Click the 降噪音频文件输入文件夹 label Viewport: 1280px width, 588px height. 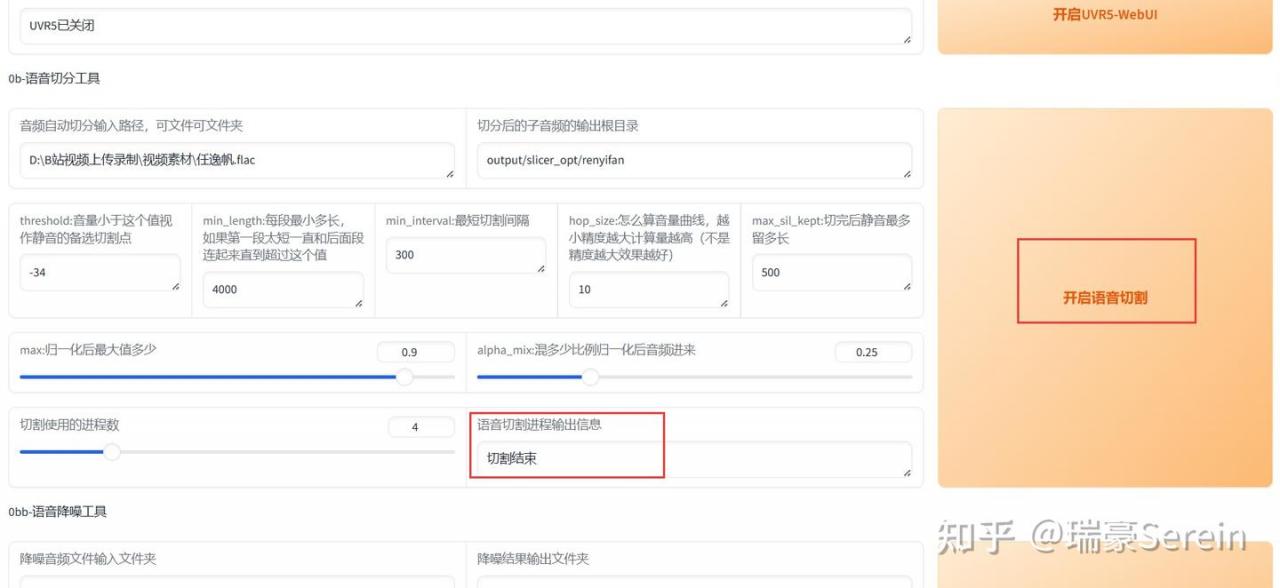(88, 558)
